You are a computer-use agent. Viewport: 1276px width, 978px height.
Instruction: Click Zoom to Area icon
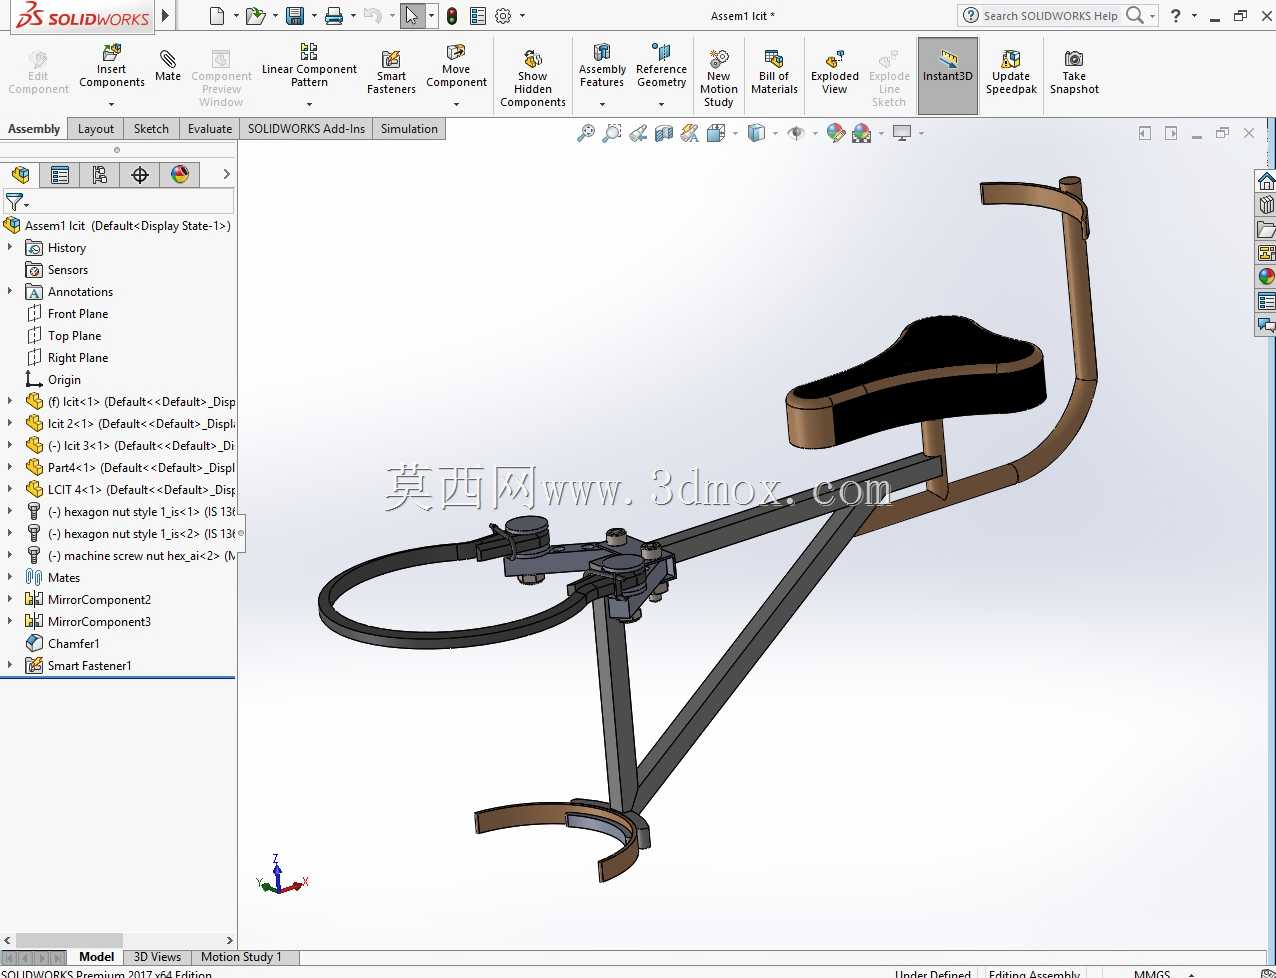click(x=612, y=133)
